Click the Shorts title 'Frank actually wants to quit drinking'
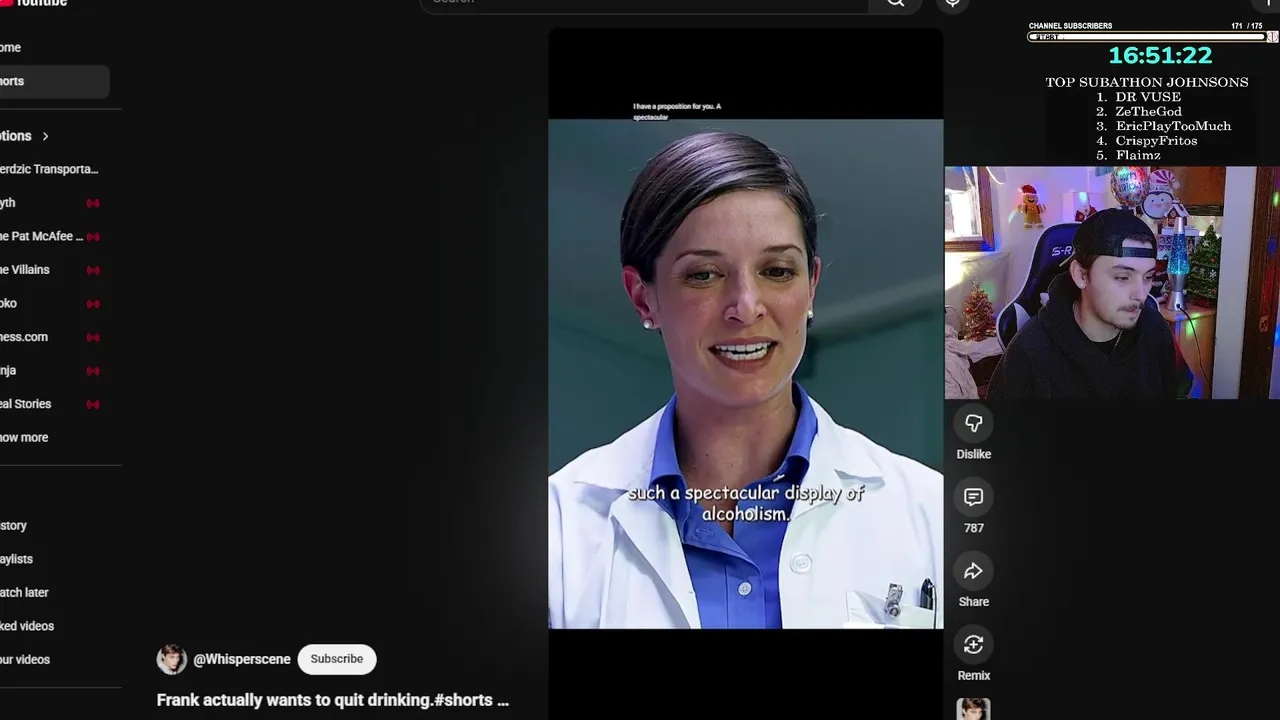Screen dimensions: 1280x720 [333, 700]
